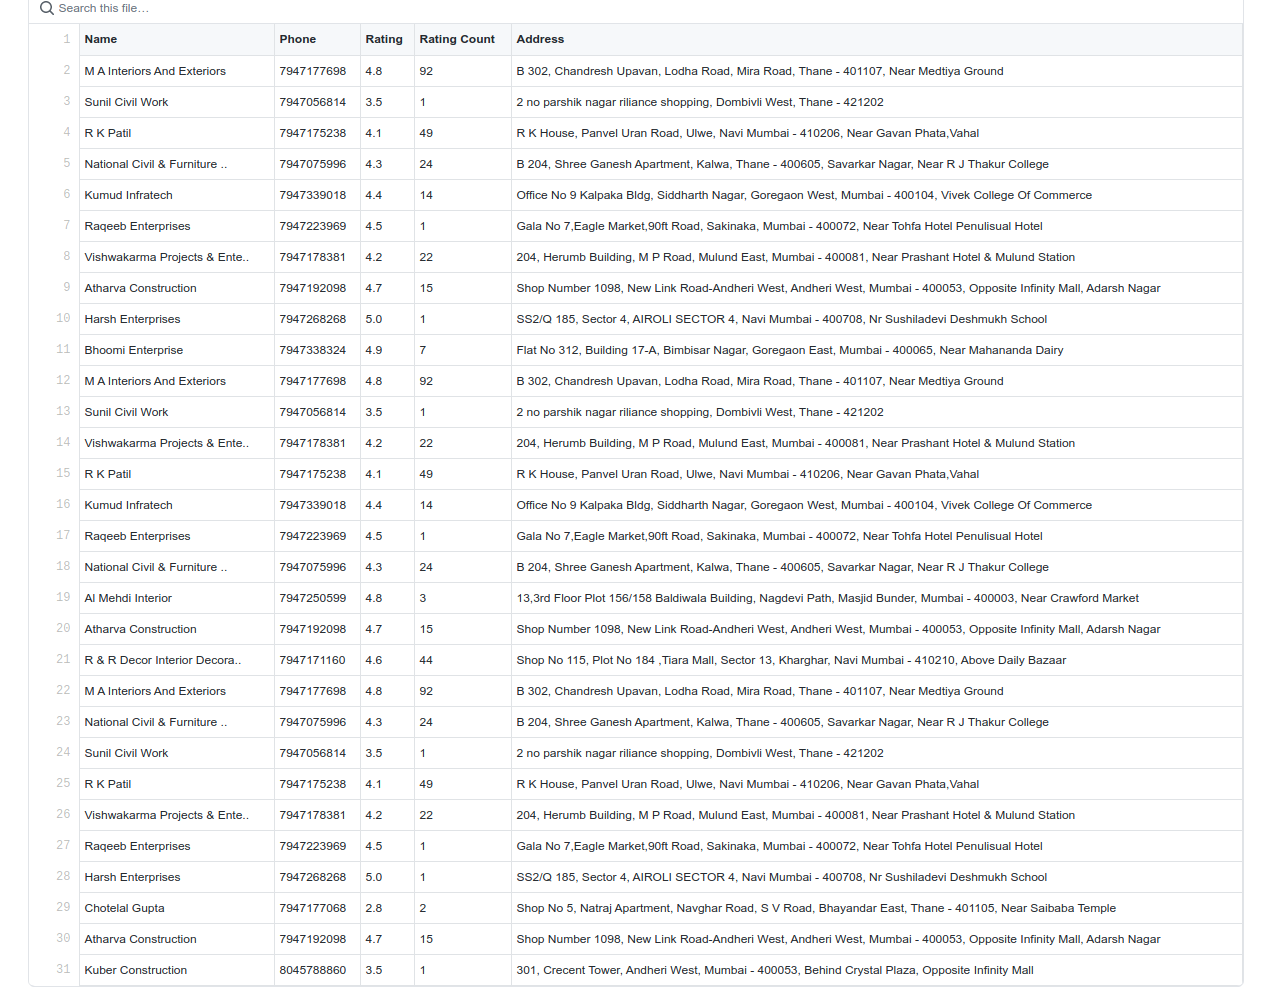Select the Address column header

tap(540, 39)
